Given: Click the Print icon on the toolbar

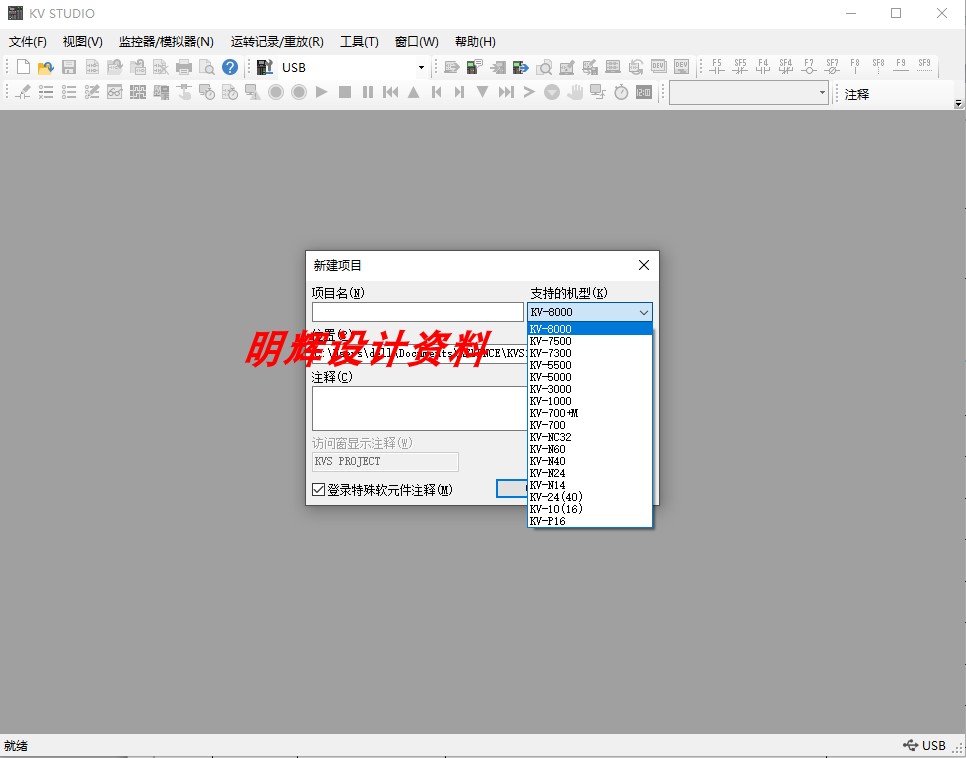Looking at the screenshot, I should point(183,67).
